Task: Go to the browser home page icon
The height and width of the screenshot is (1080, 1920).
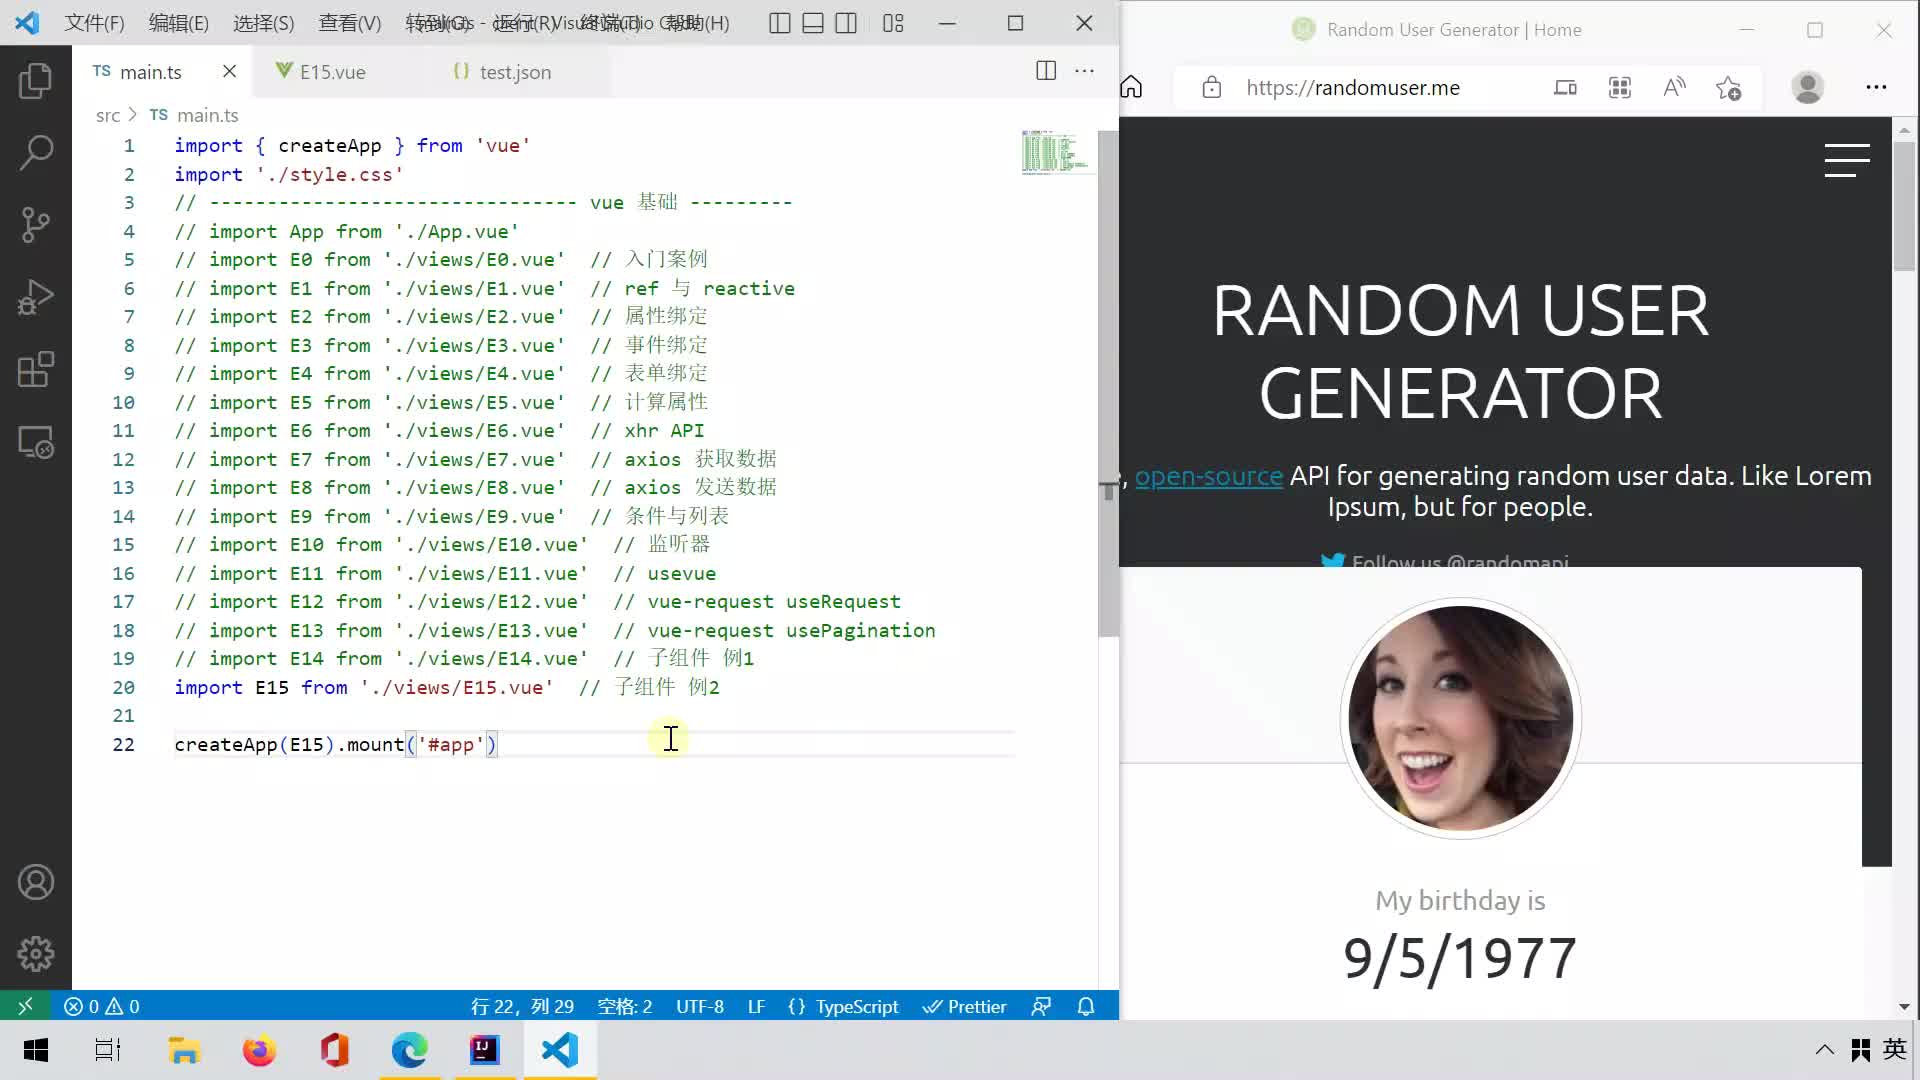Action: click(1131, 87)
